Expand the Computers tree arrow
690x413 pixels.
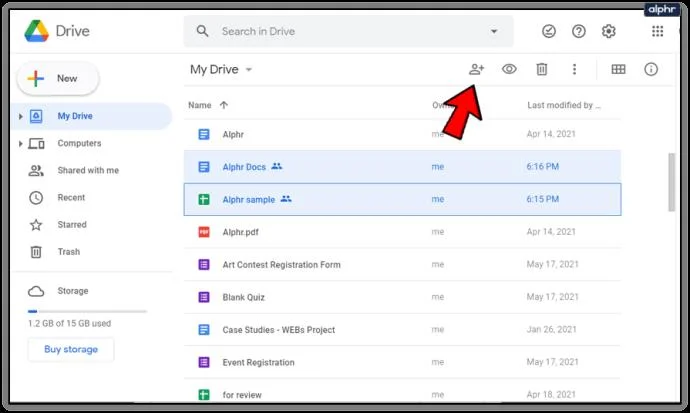[20, 143]
